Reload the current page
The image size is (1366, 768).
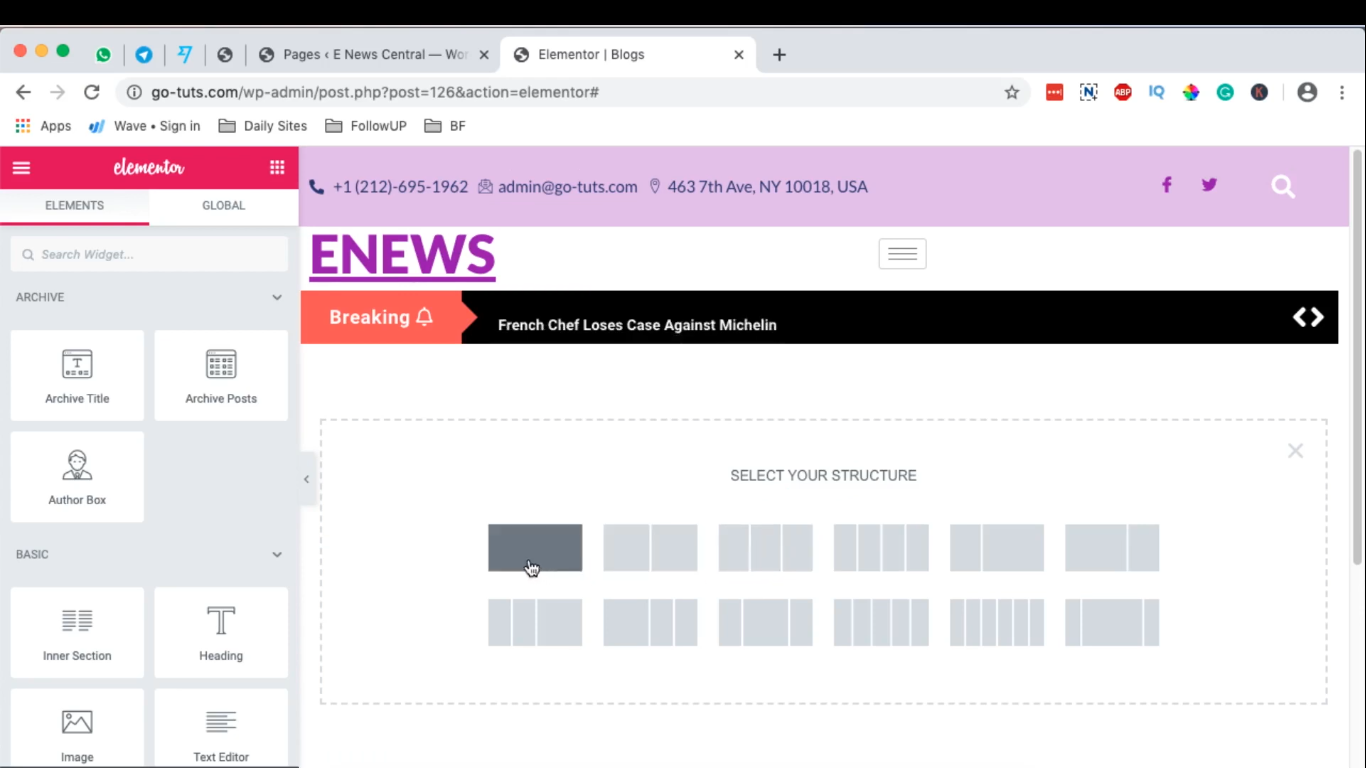click(x=91, y=92)
